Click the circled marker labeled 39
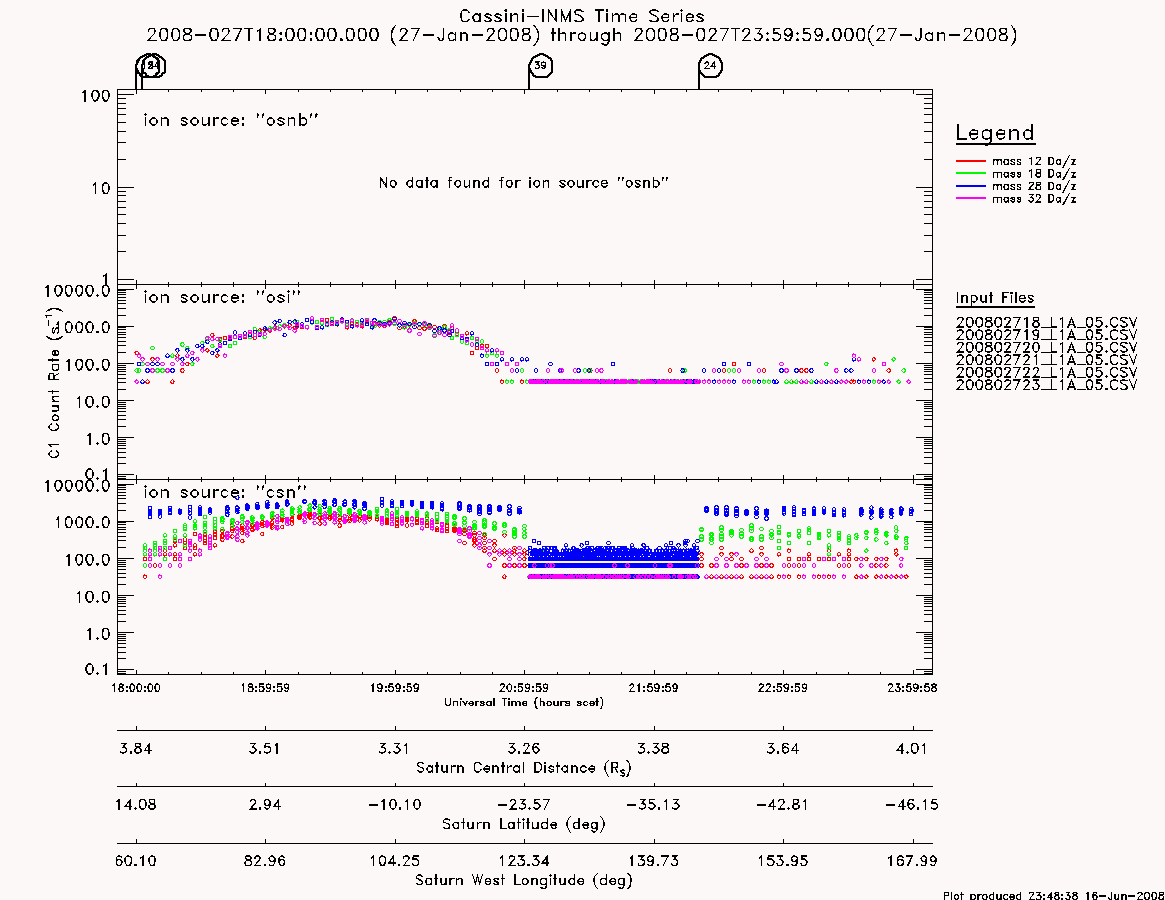1165x900 pixels. [x=541, y=65]
